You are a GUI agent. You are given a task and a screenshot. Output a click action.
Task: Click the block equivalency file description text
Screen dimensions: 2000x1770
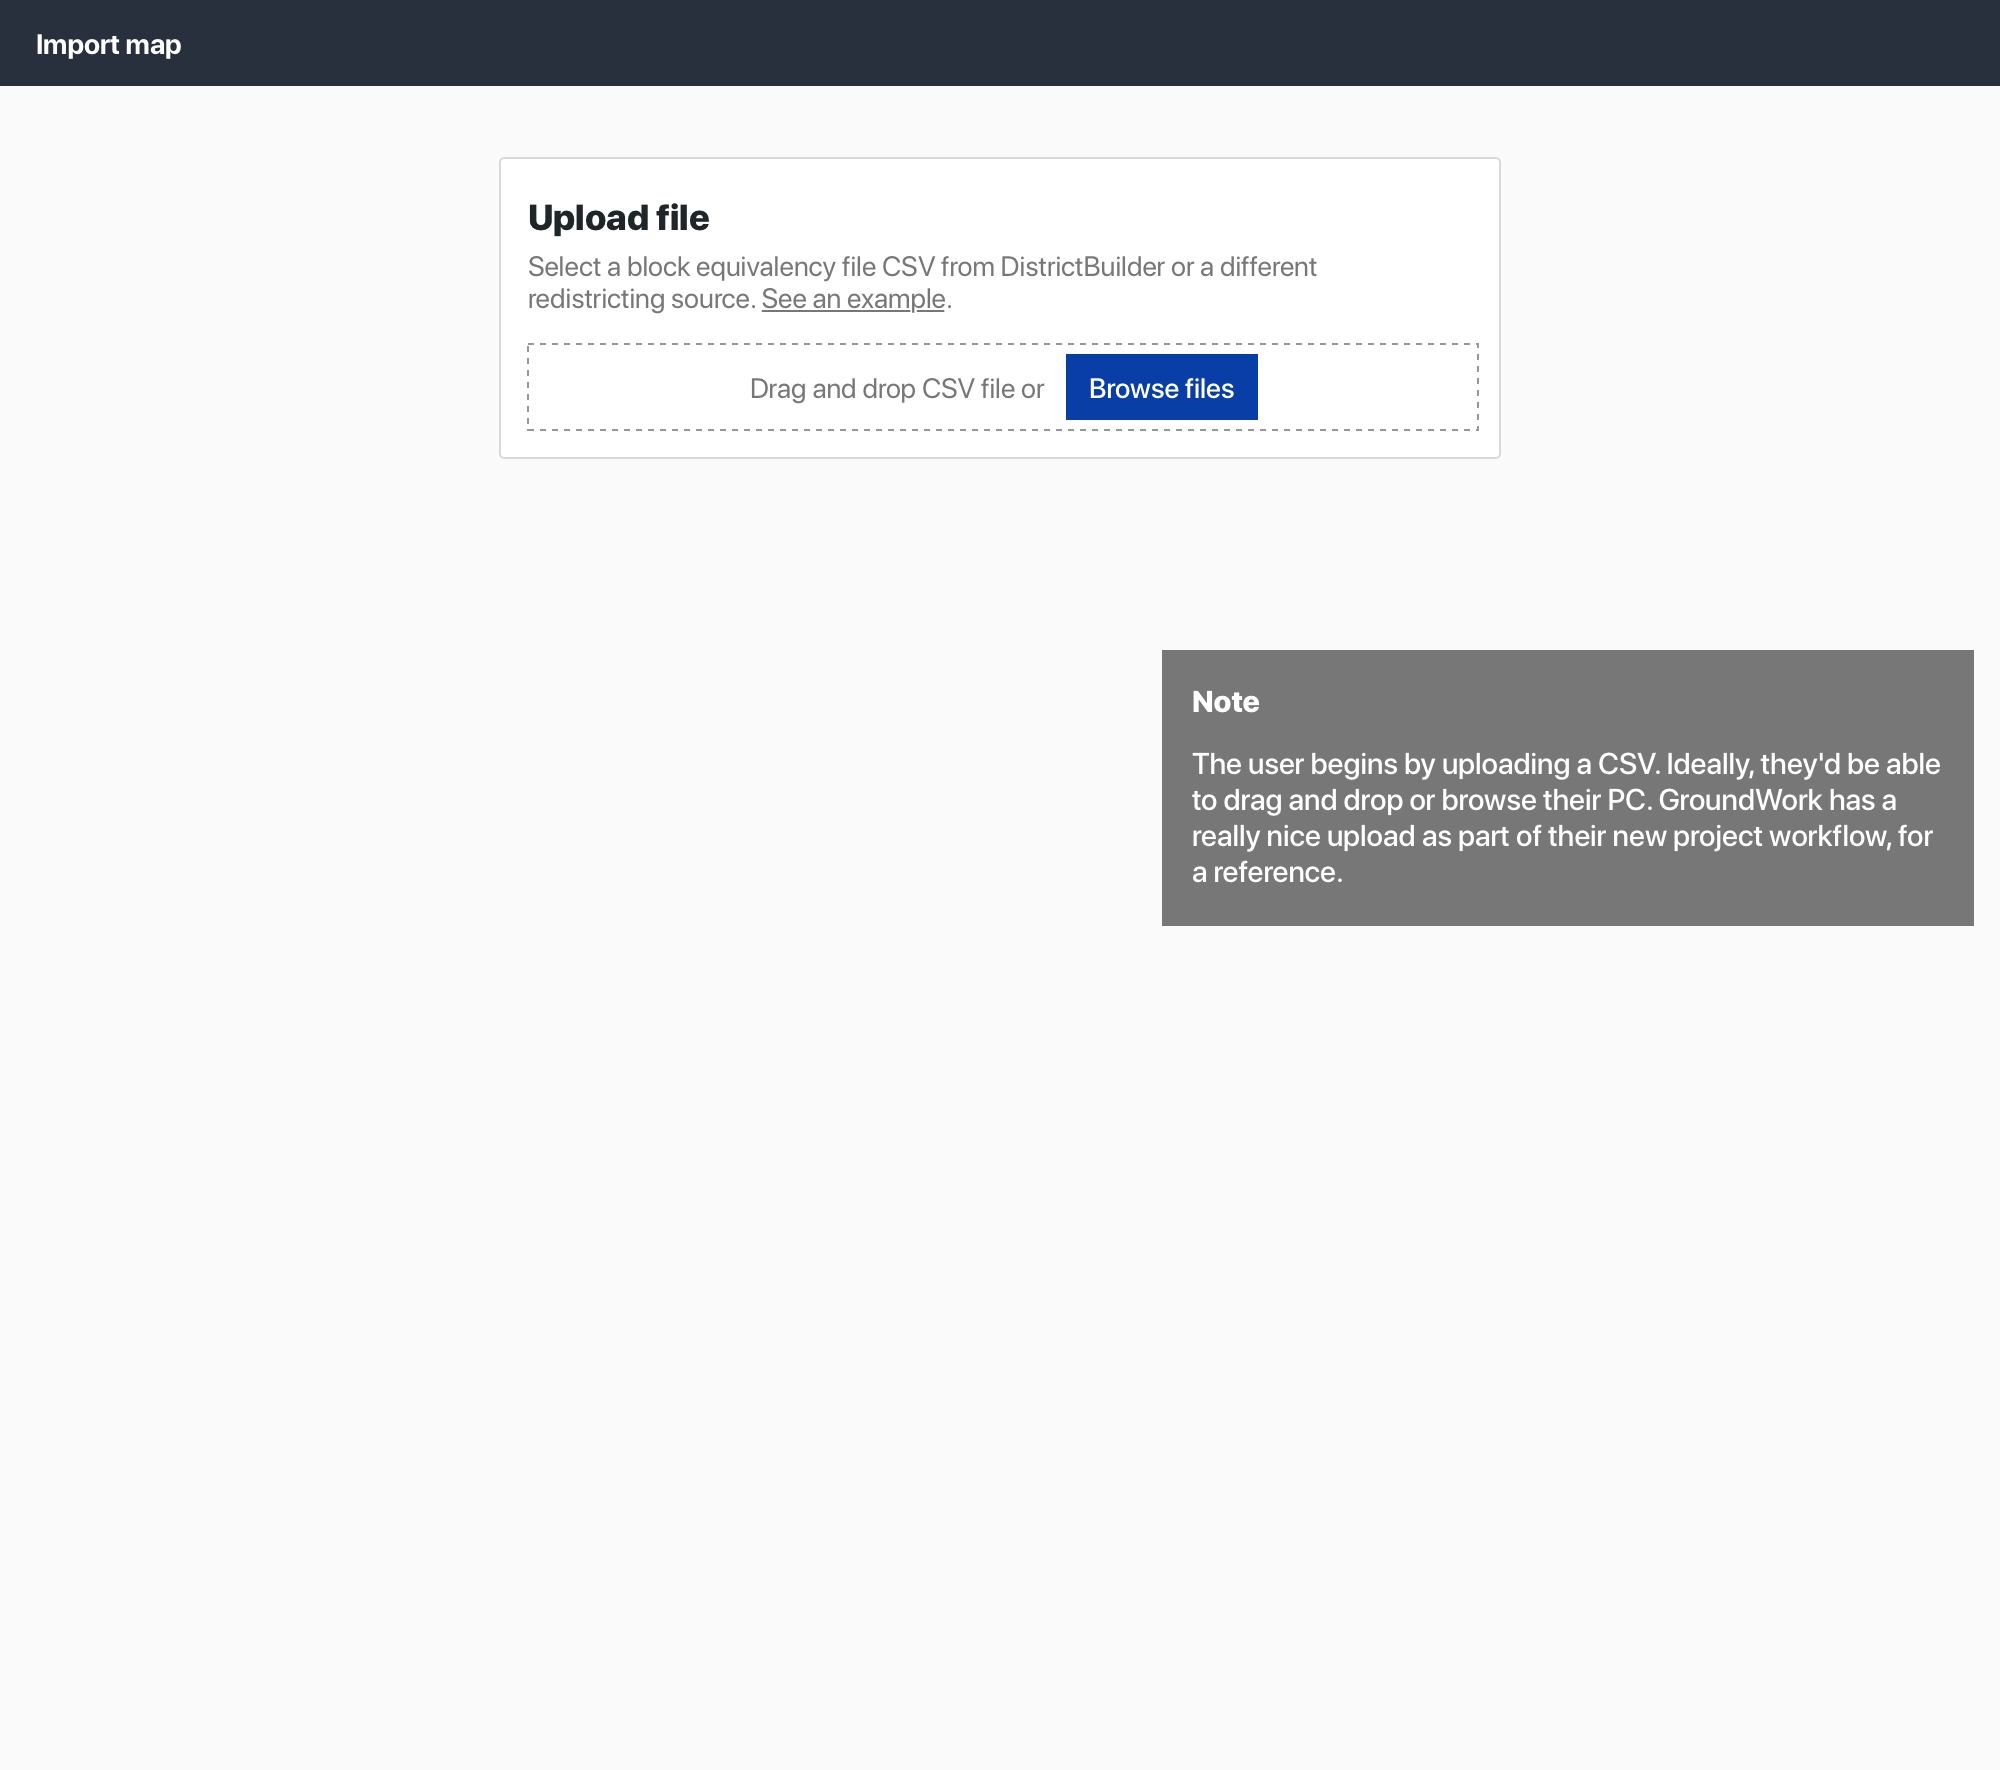coord(922,282)
